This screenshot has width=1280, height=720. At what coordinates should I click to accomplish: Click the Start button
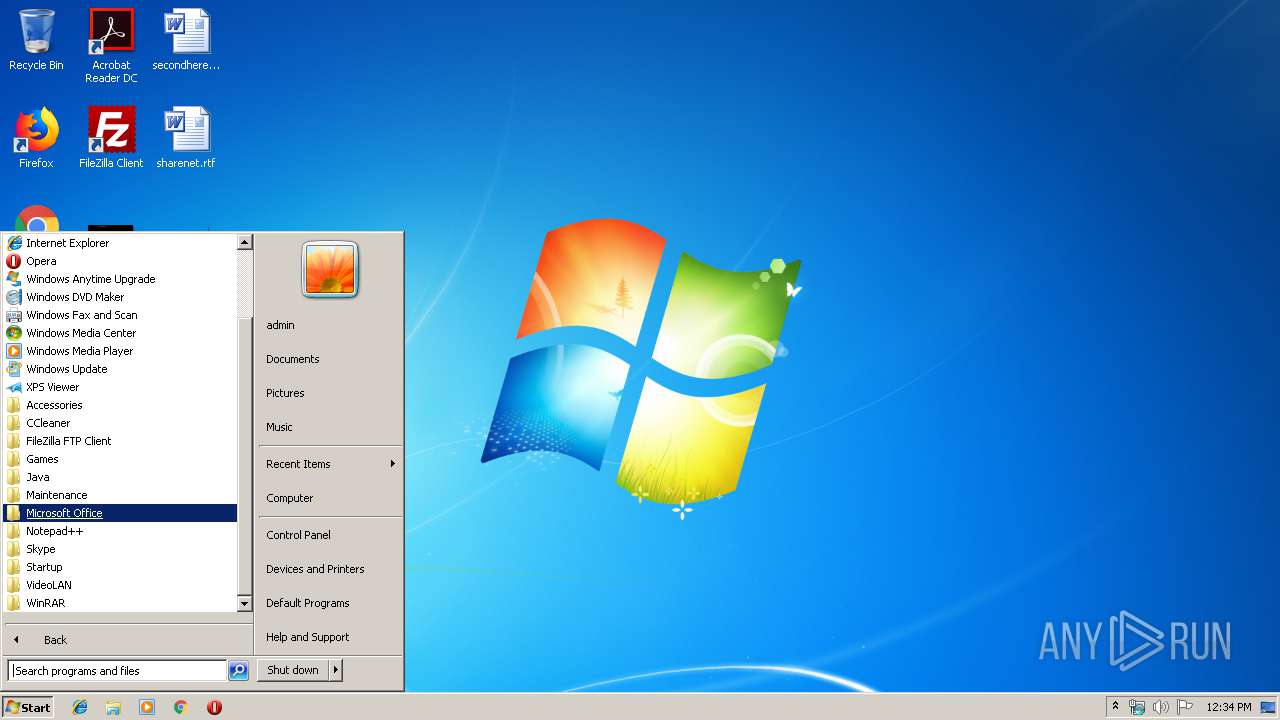point(28,707)
